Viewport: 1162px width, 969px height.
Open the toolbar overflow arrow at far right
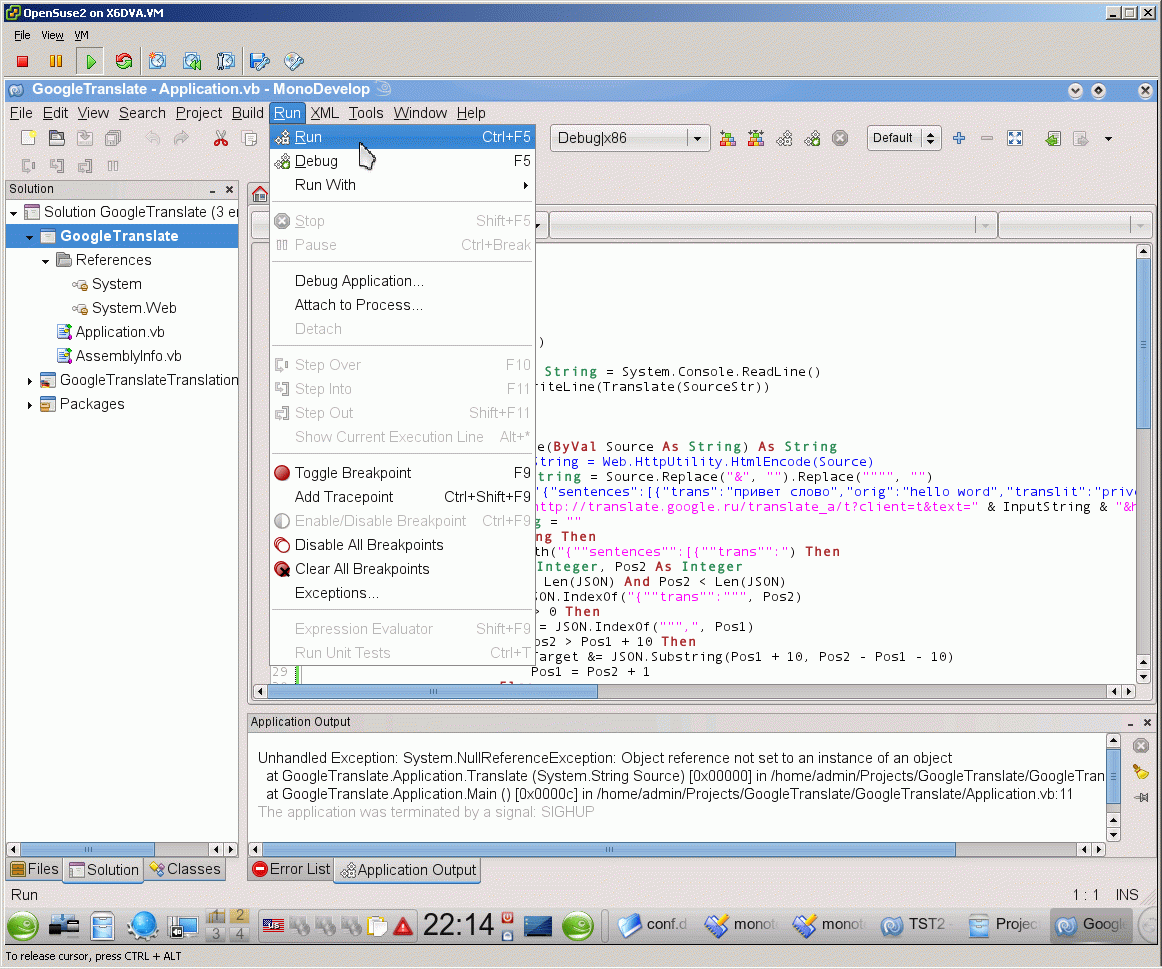point(1108,139)
